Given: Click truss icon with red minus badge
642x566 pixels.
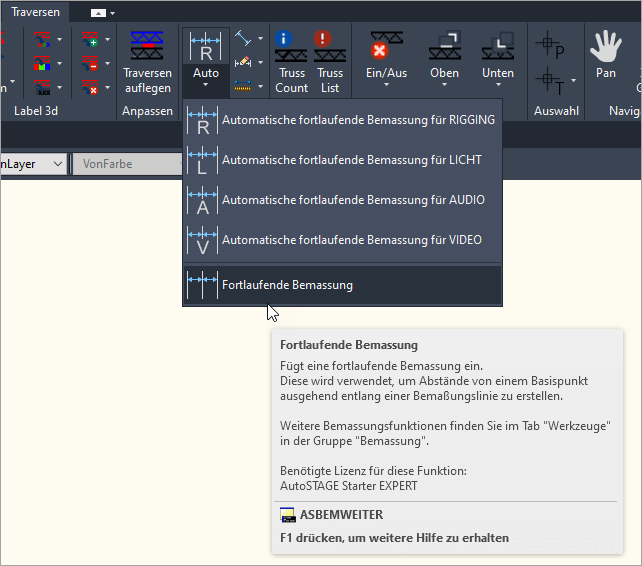Looking at the screenshot, I should [x=90, y=63].
